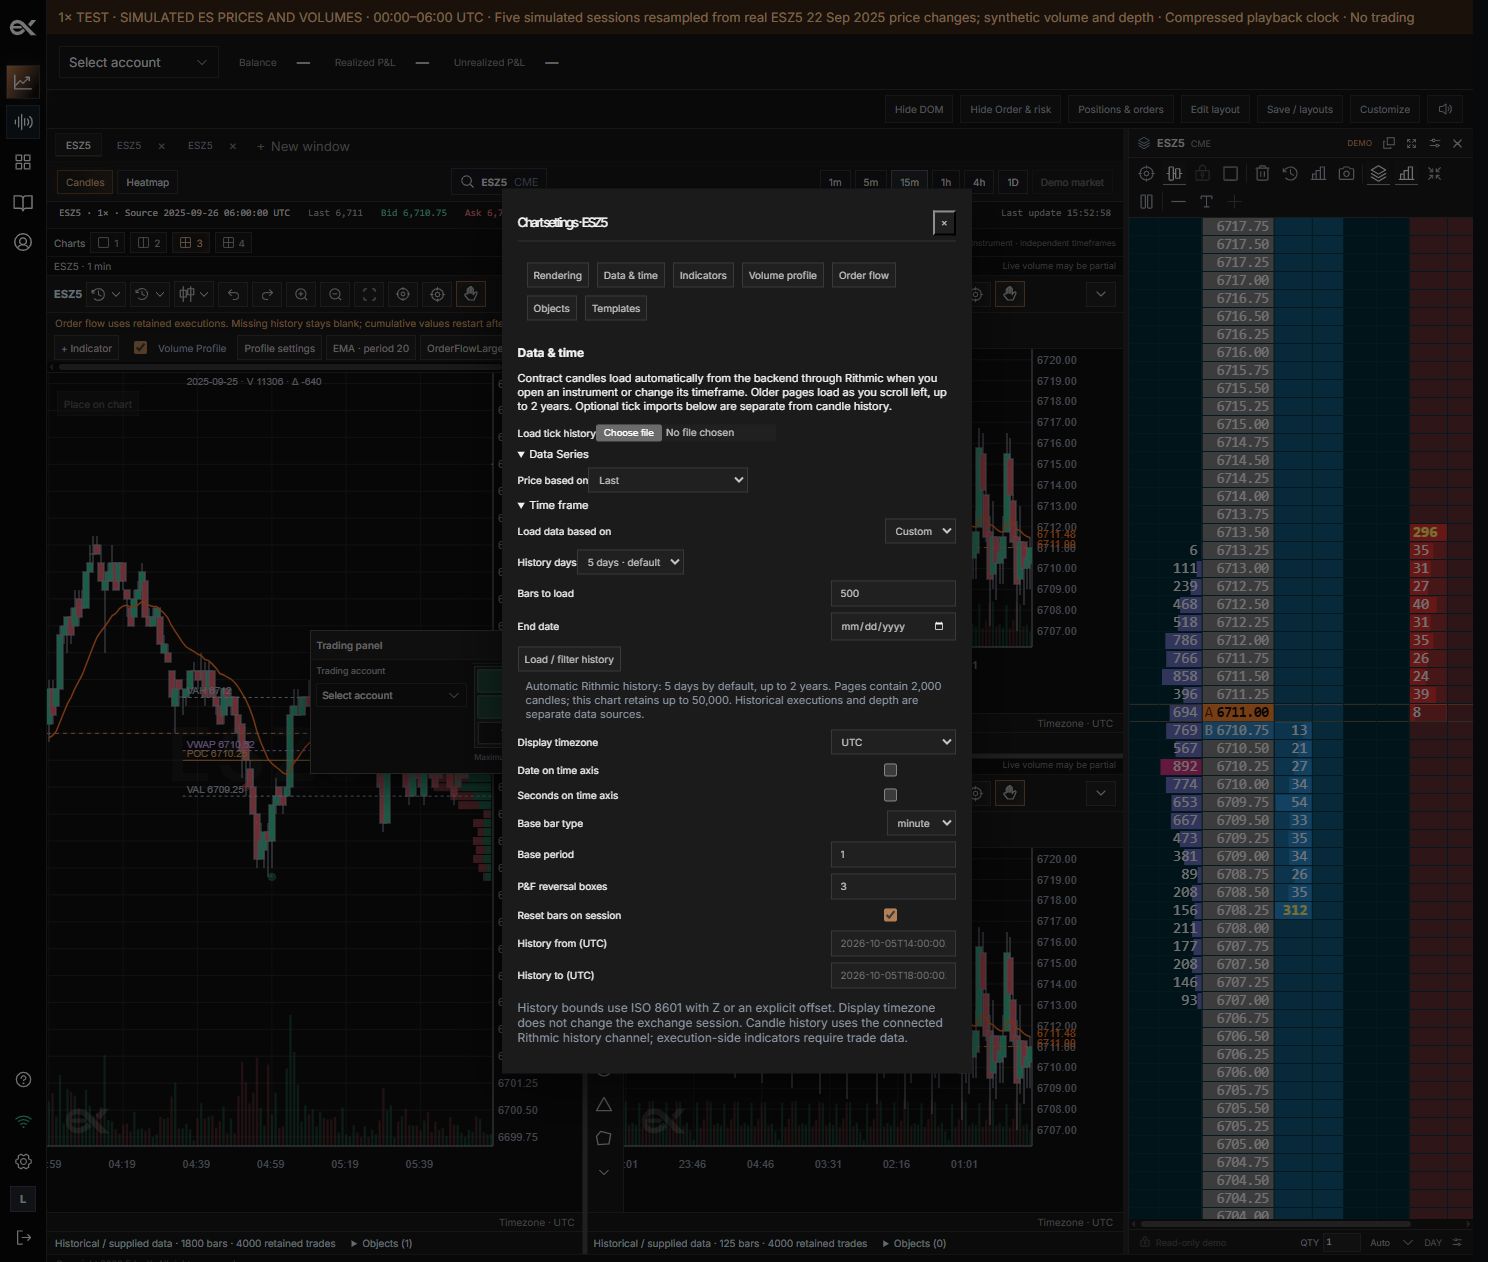
Task: Click the logout icon at sidebar bottom
Action: pyautogui.click(x=24, y=1238)
